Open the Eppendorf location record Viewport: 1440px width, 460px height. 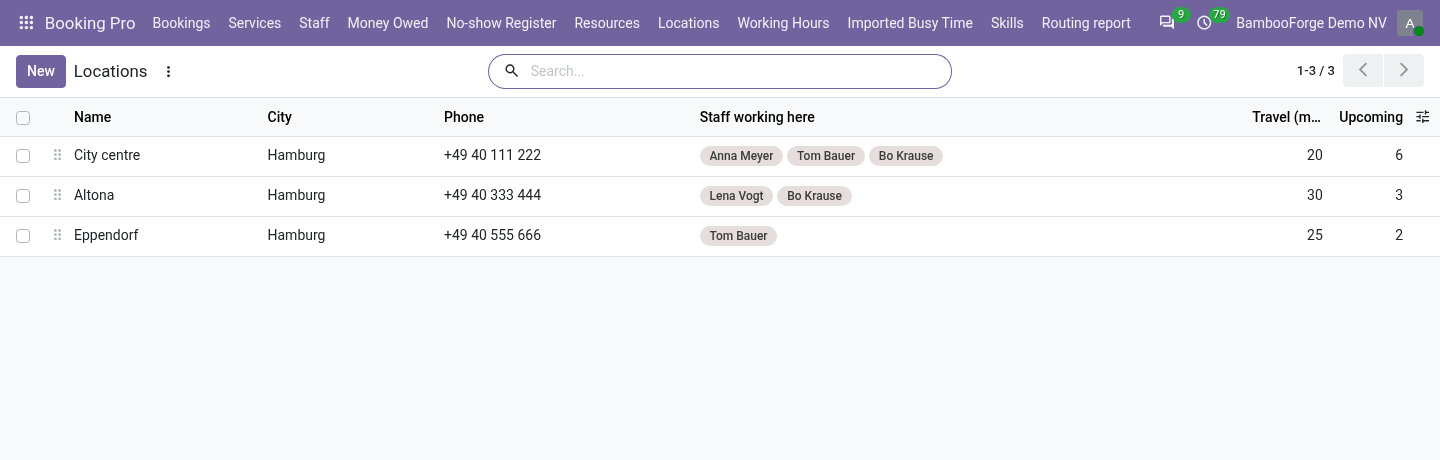[106, 235]
